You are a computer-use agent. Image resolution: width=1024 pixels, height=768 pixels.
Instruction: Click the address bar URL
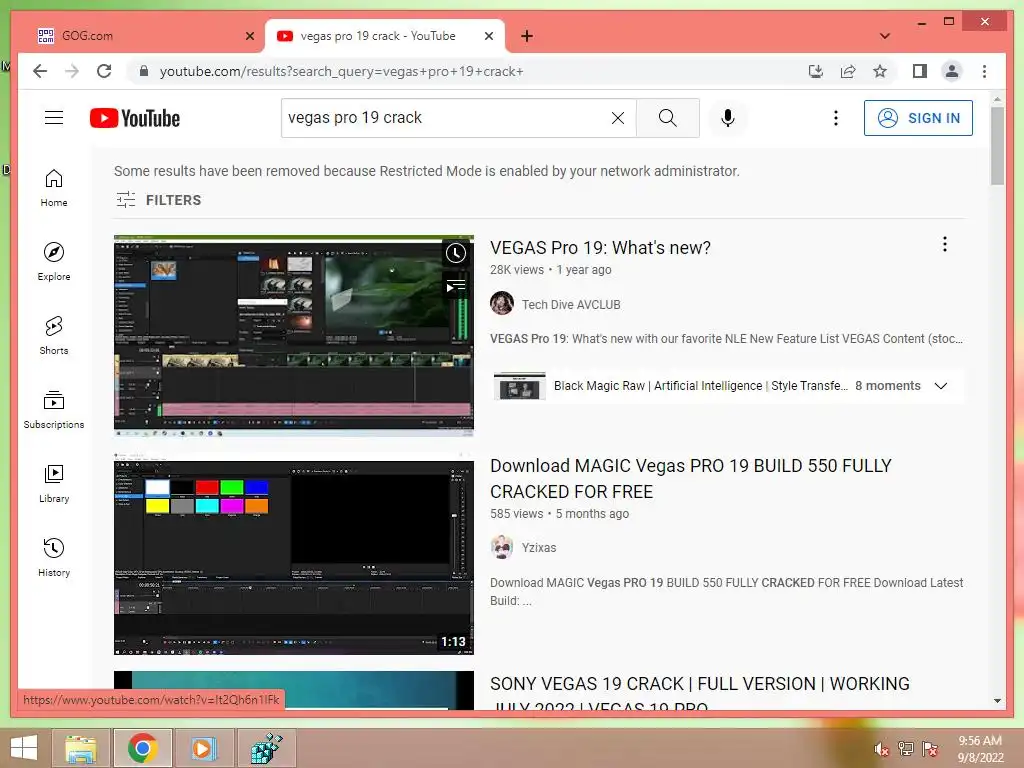click(x=342, y=71)
